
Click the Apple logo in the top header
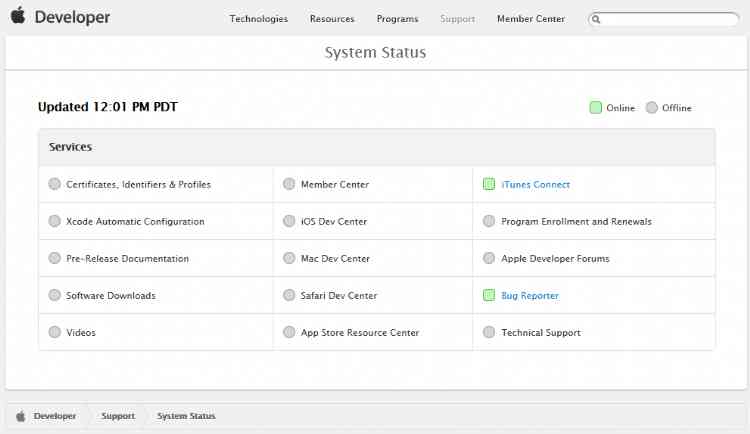coord(18,15)
